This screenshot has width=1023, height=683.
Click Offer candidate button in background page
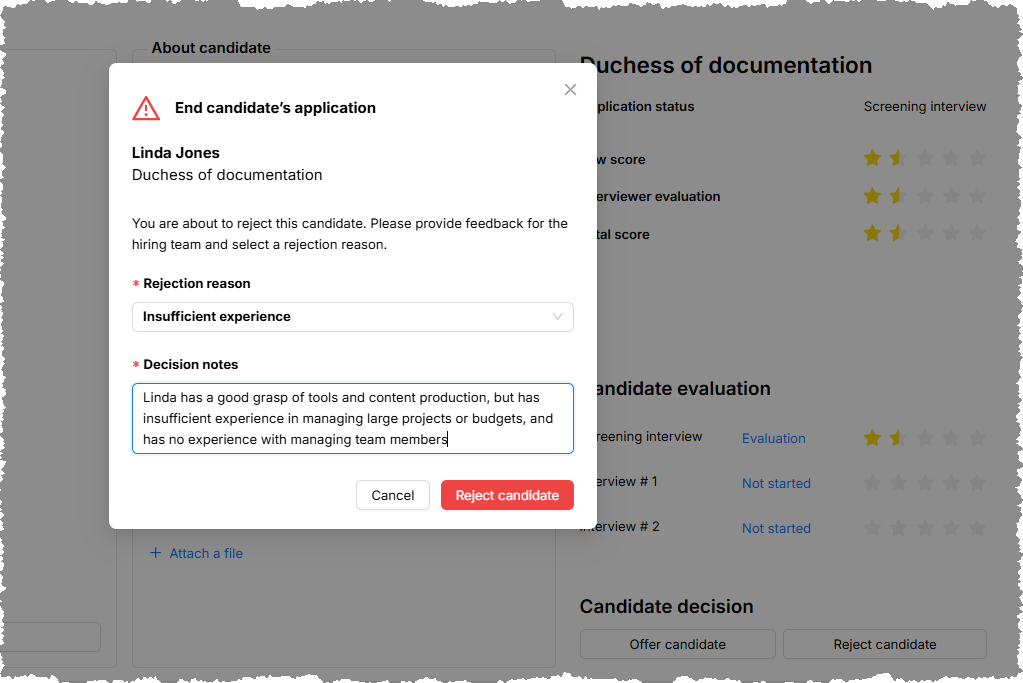point(677,645)
